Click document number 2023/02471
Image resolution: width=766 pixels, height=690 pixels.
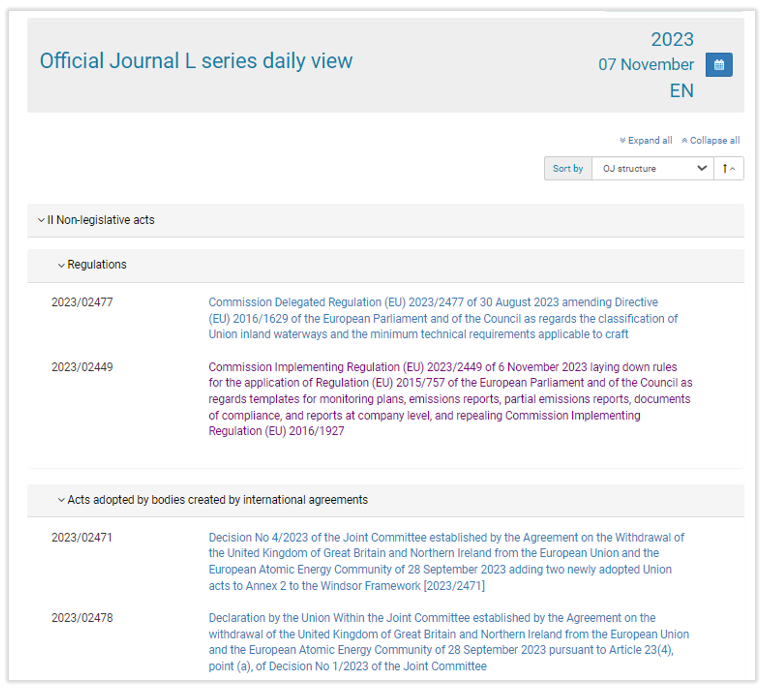[82, 538]
